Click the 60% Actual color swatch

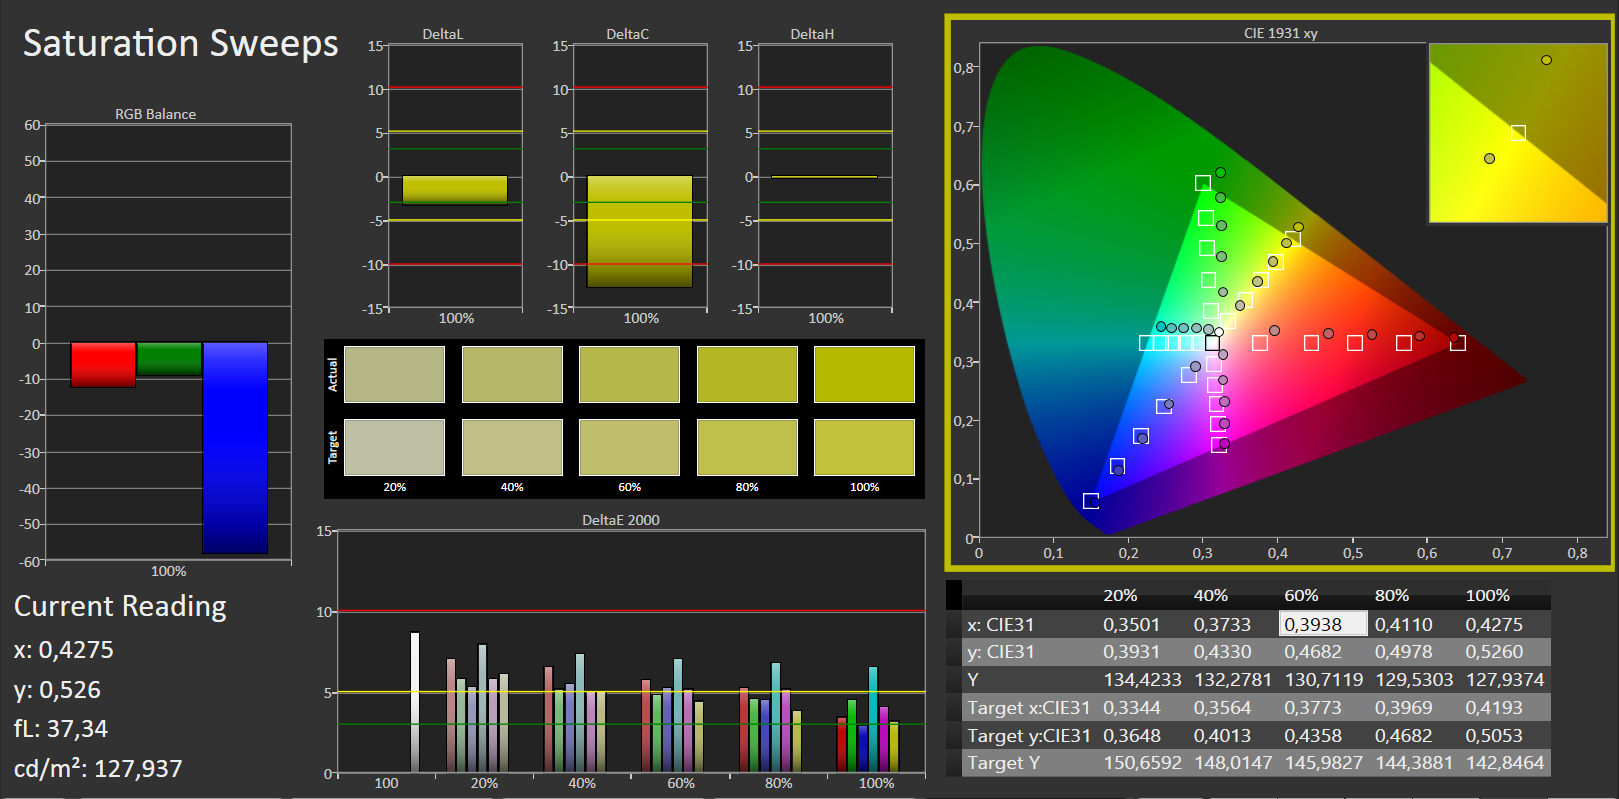click(629, 375)
